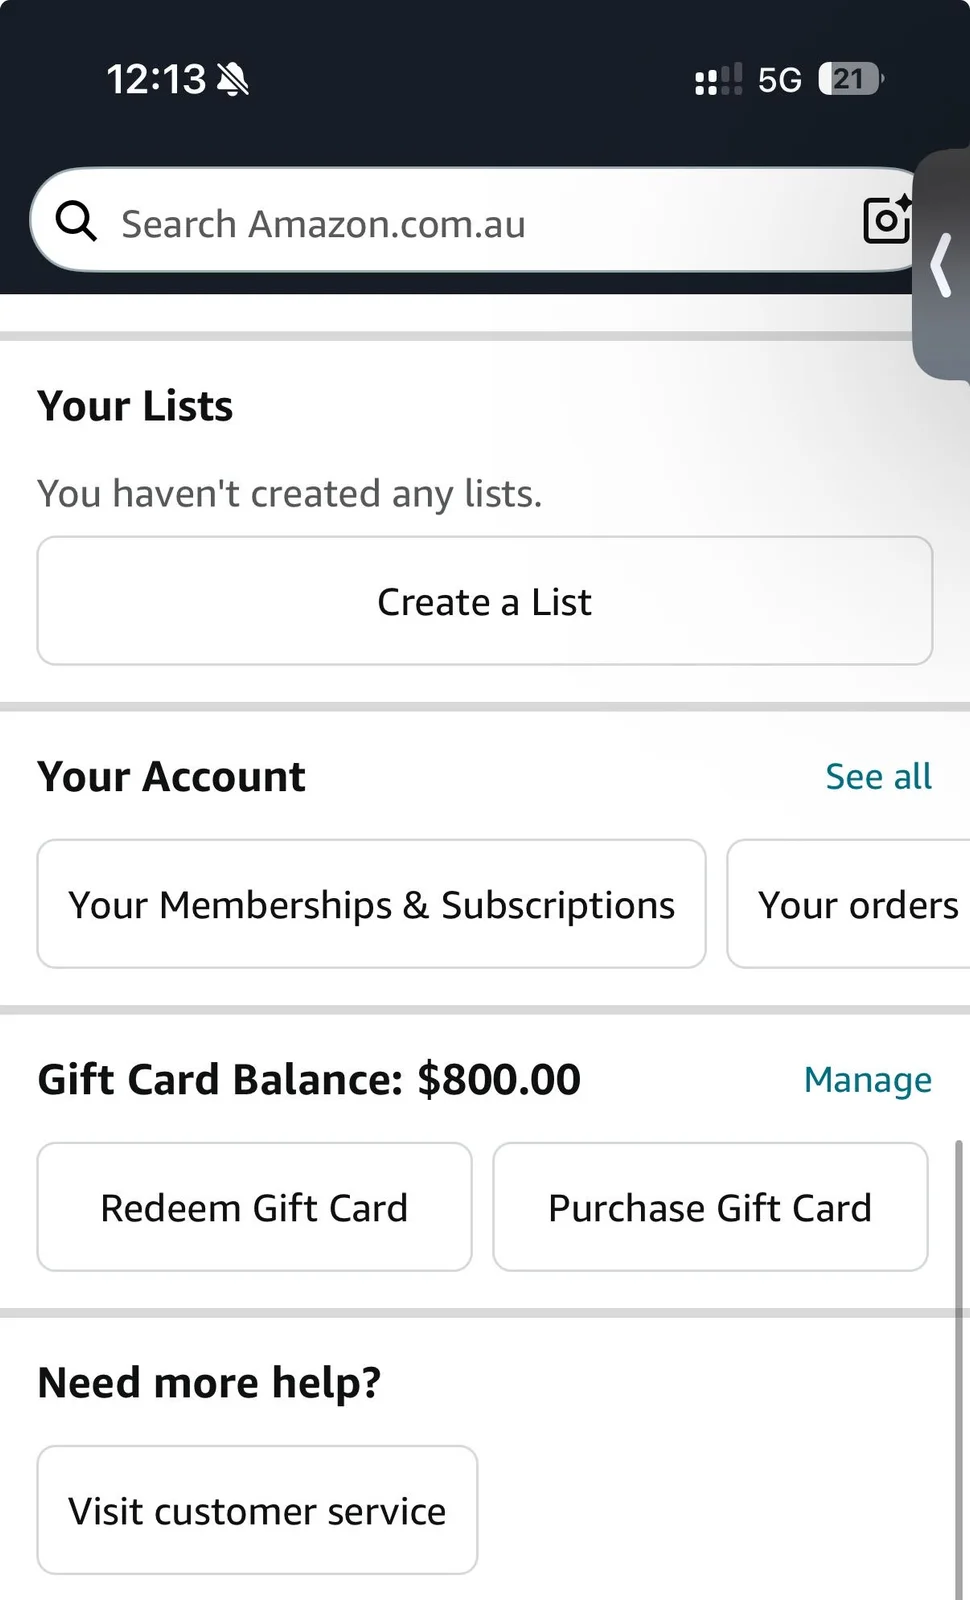Tap the Gift Card Balance $800.00 heading
This screenshot has height=1600, width=970.
point(309,1080)
